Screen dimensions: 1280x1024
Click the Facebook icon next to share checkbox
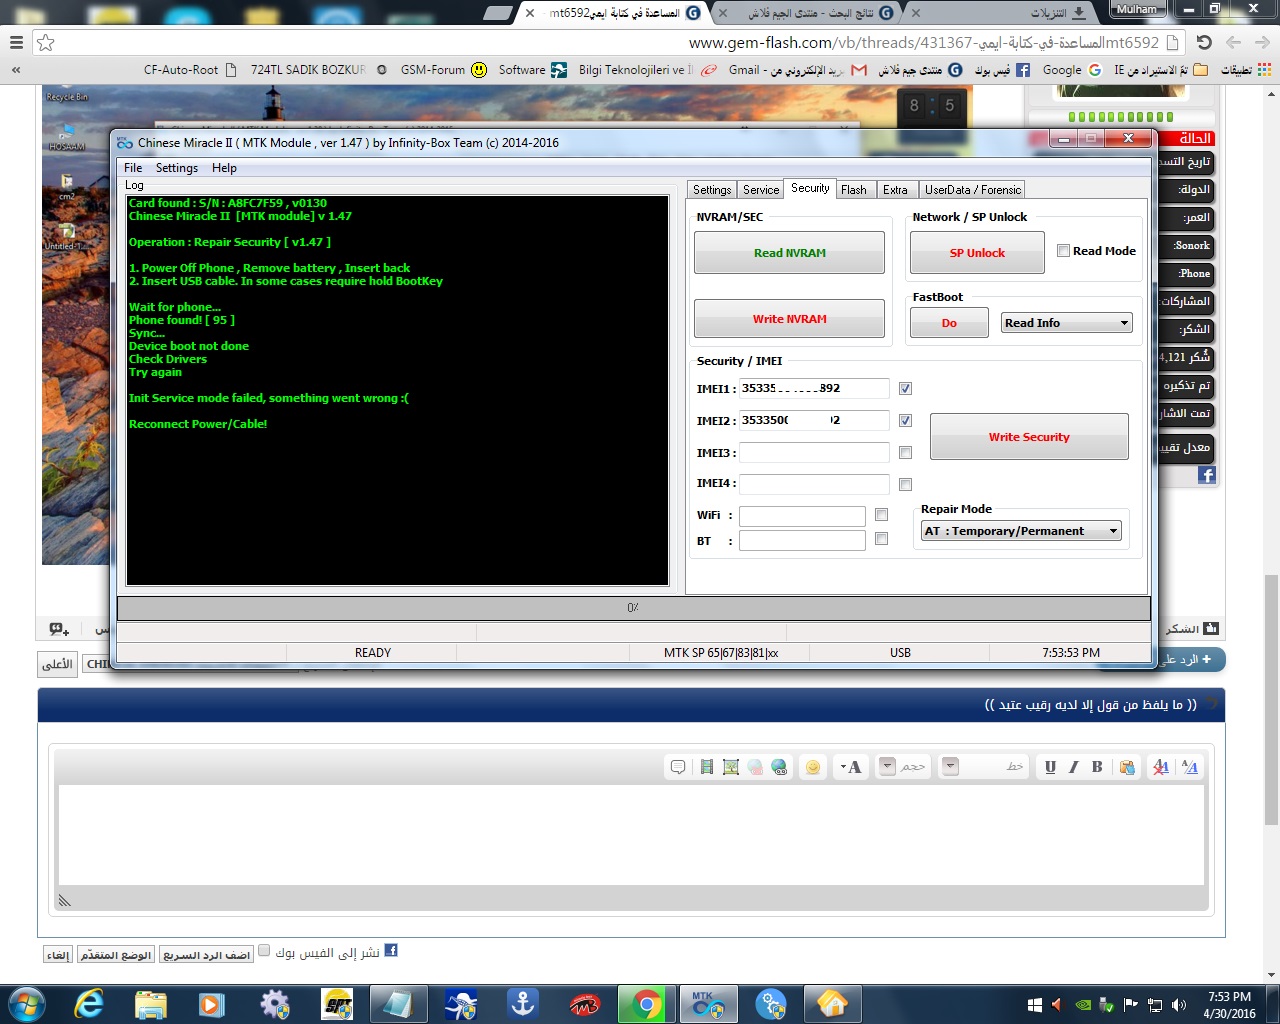(391, 951)
